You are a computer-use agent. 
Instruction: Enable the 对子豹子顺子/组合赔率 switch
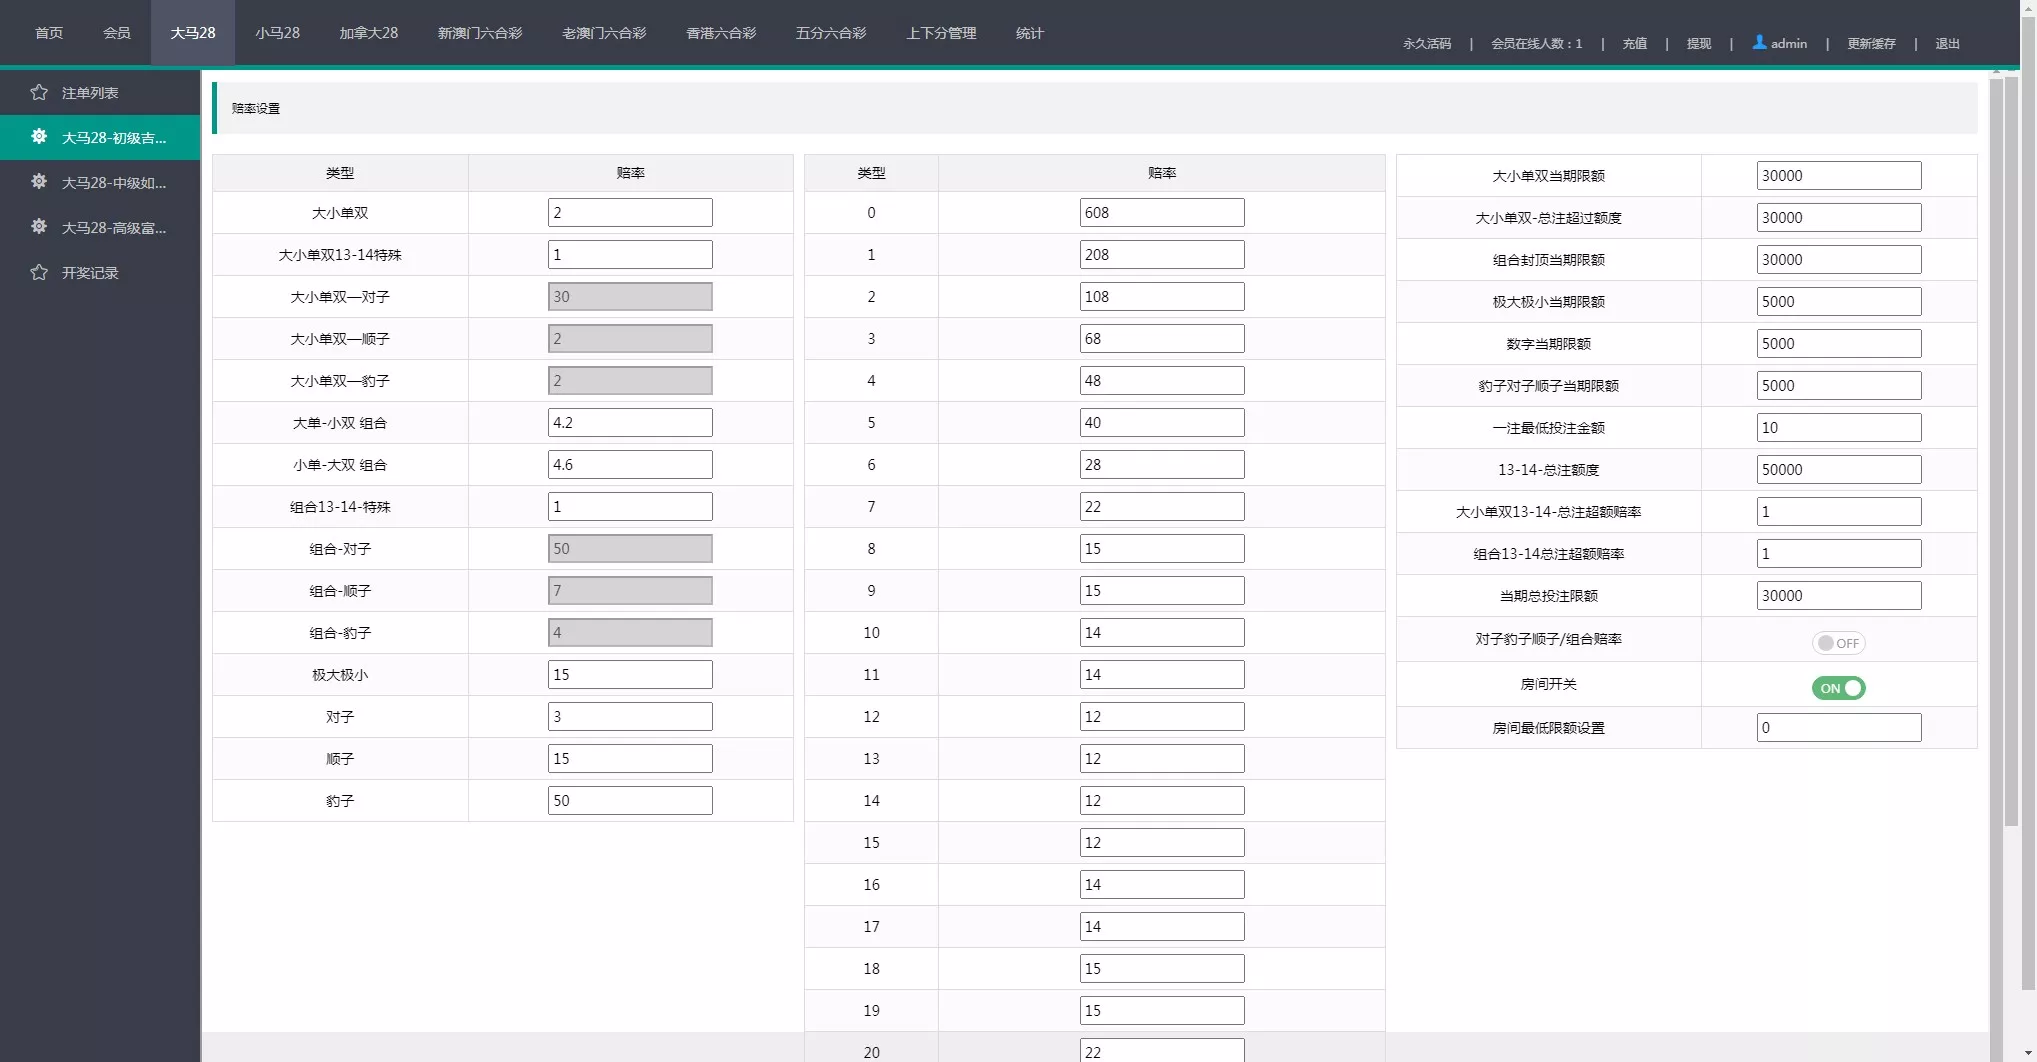[x=1838, y=643]
